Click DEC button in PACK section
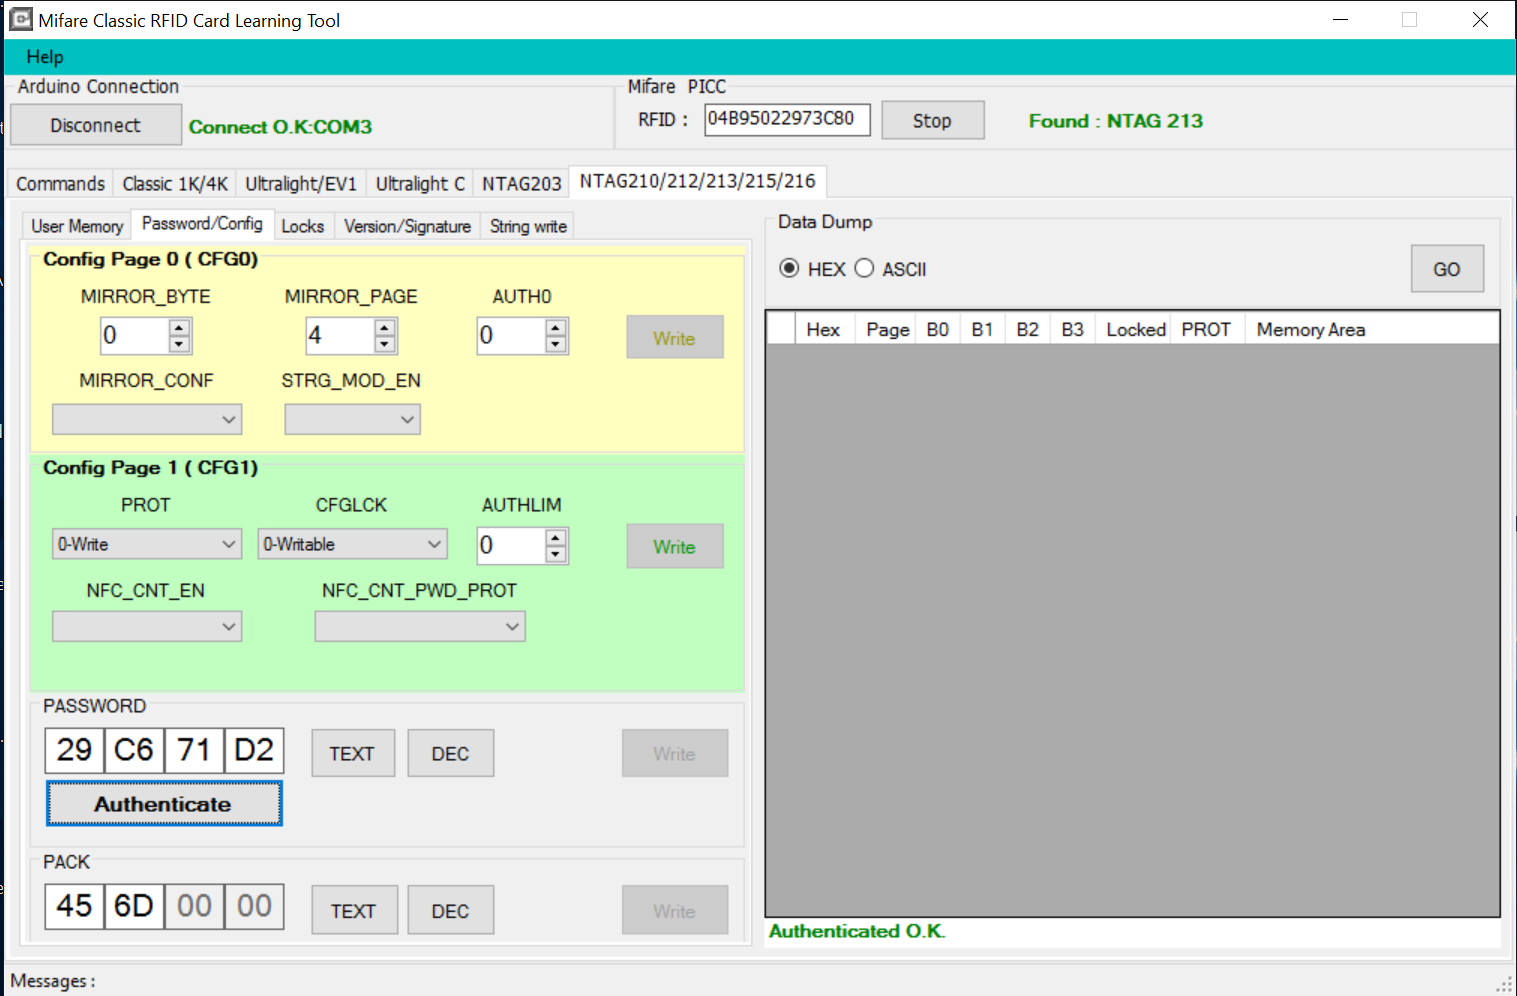The height and width of the screenshot is (996, 1517). click(450, 910)
